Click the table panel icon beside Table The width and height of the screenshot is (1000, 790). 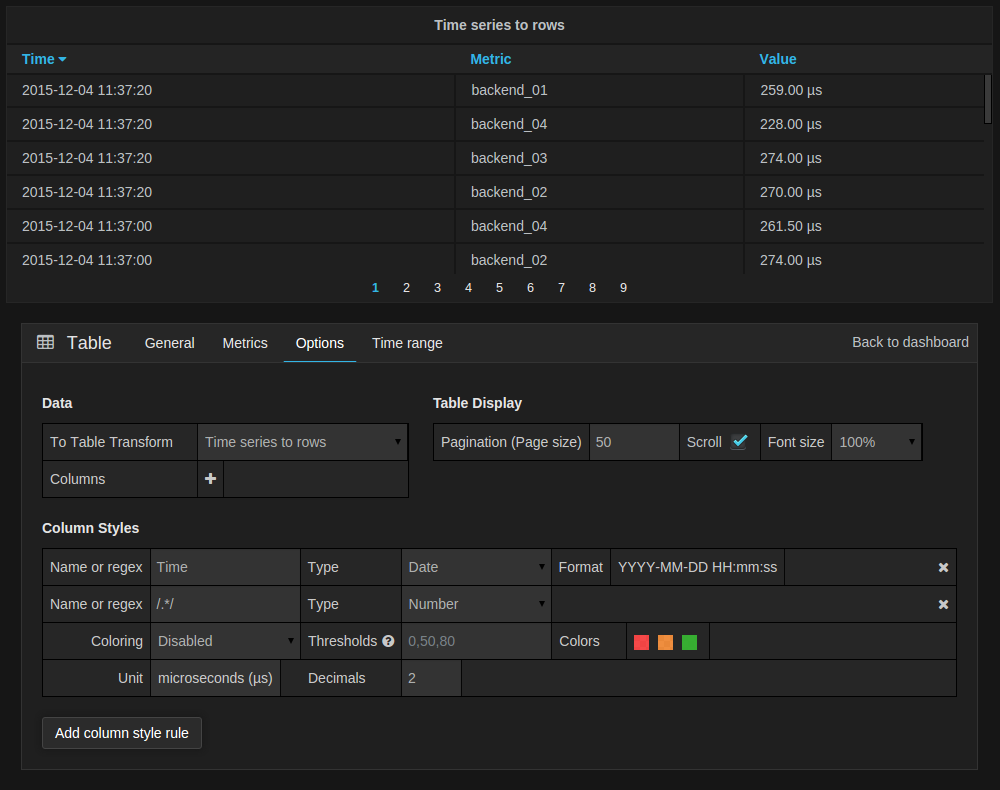click(45, 342)
